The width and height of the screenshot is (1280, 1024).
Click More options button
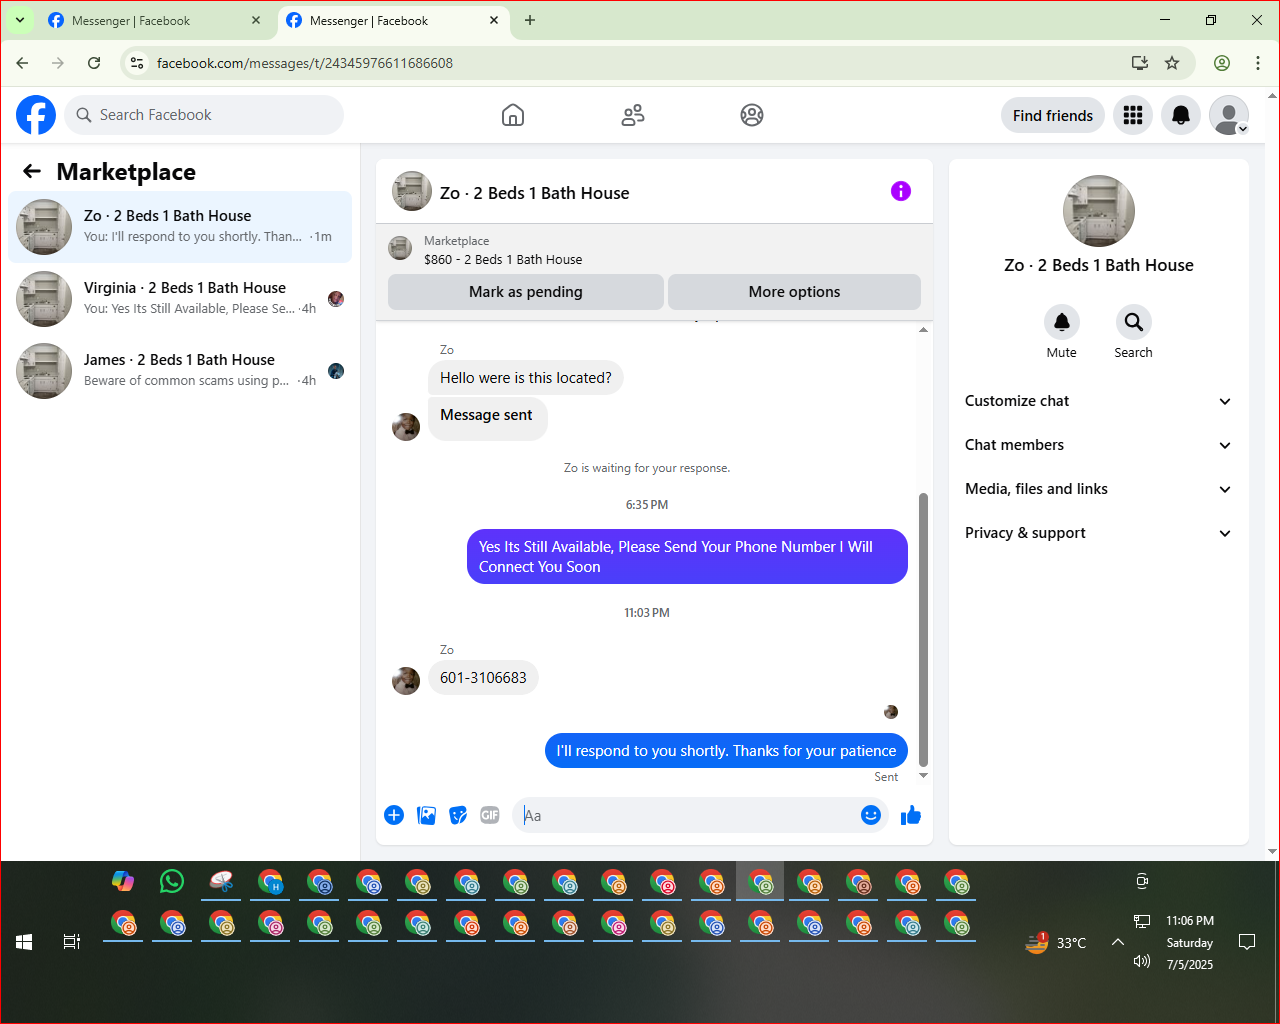(794, 292)
